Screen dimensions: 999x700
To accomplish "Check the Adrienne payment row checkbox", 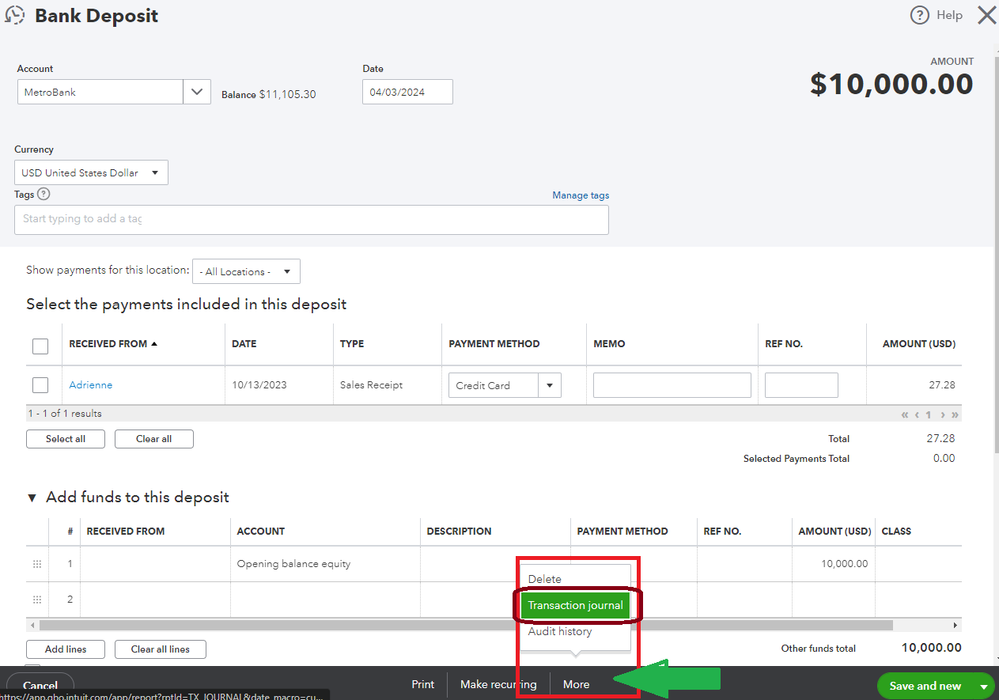I will coord(40,385).
